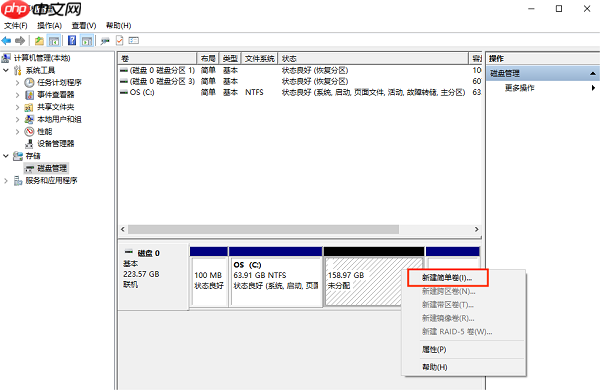
Task: Click the properties list toolbar icon
Action: pos(134,40)
